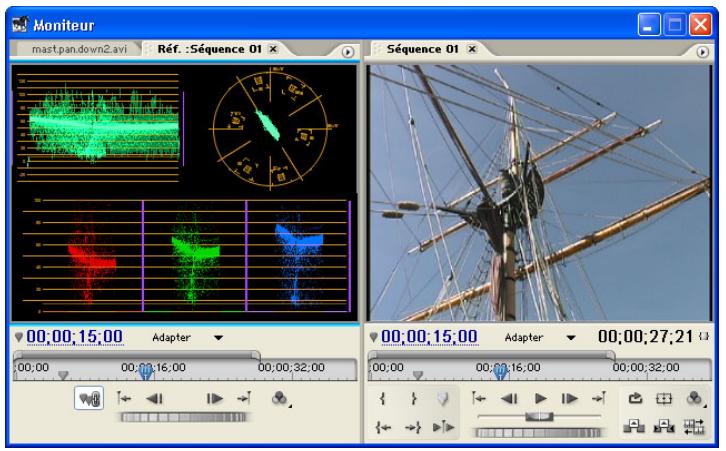Screen dimensions: 726x451
Task: Go to next edit point in Reference monitor
Action: [244, 398]
